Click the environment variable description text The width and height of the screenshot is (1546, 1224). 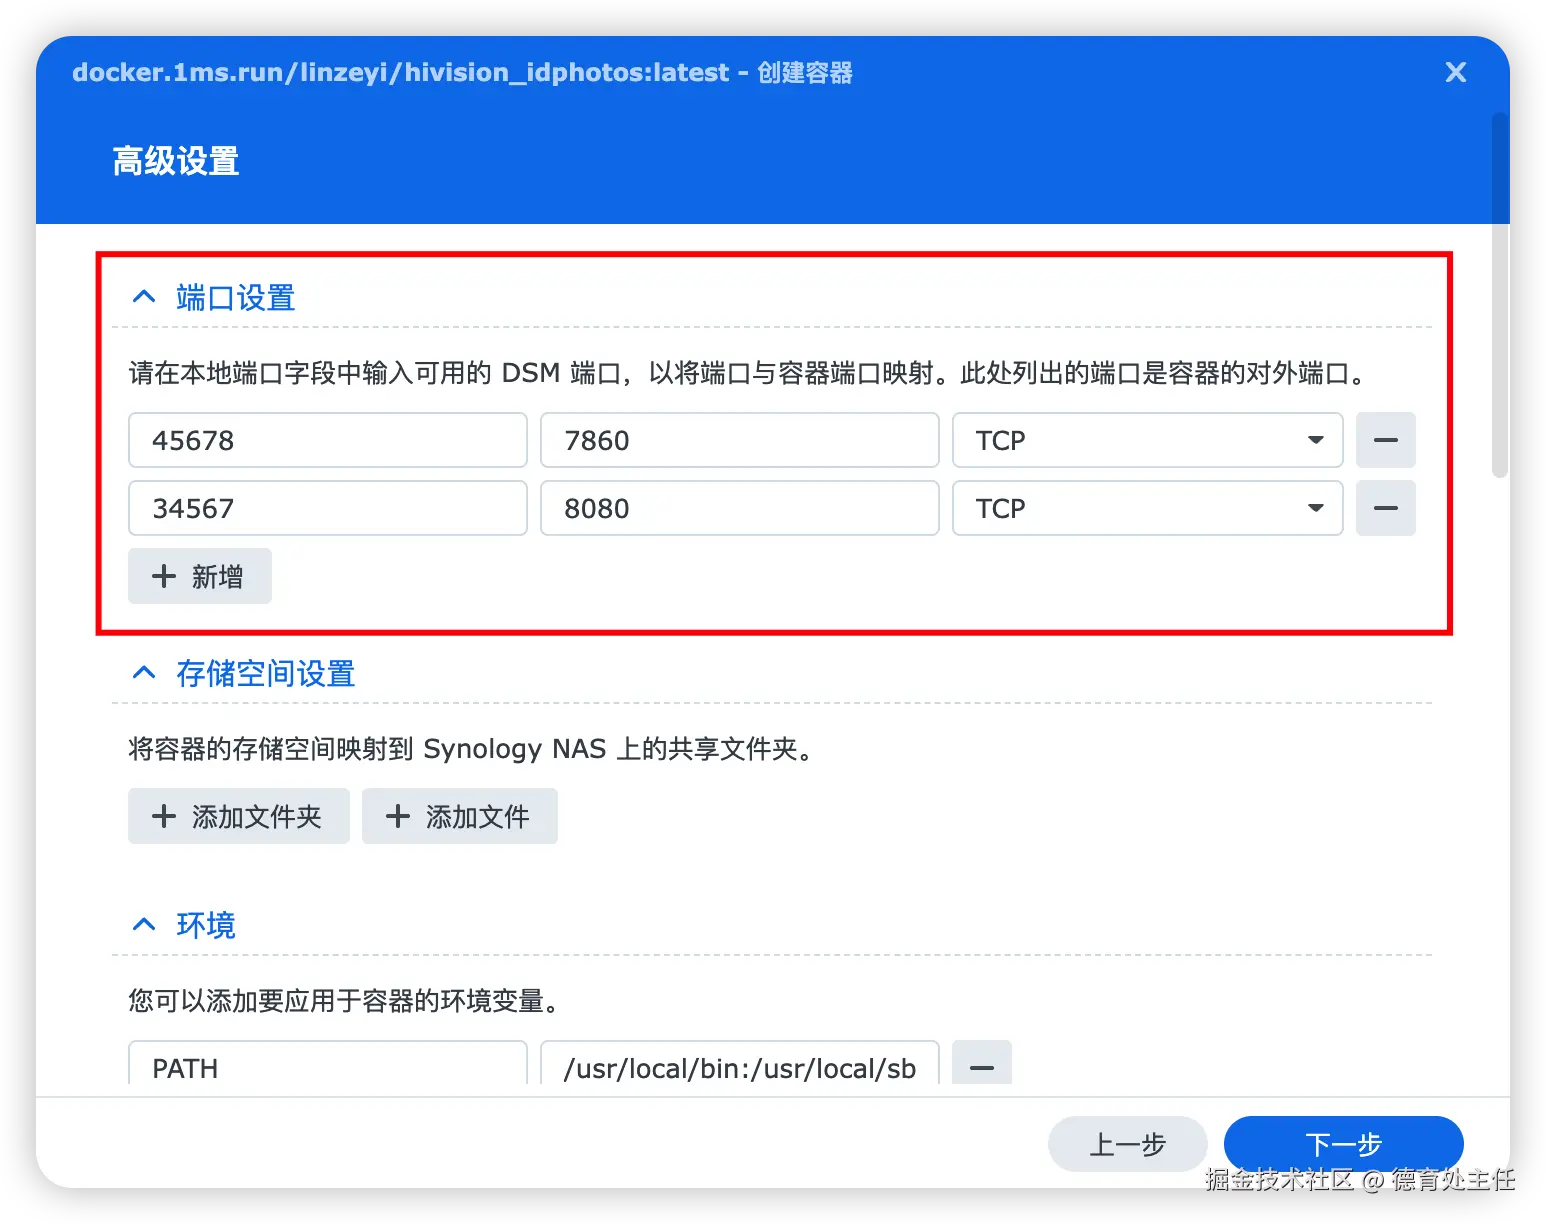point(343,1001)
